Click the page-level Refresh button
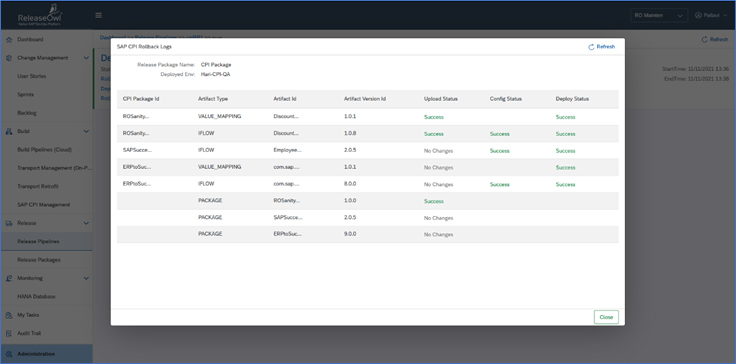 click(714, 39)
